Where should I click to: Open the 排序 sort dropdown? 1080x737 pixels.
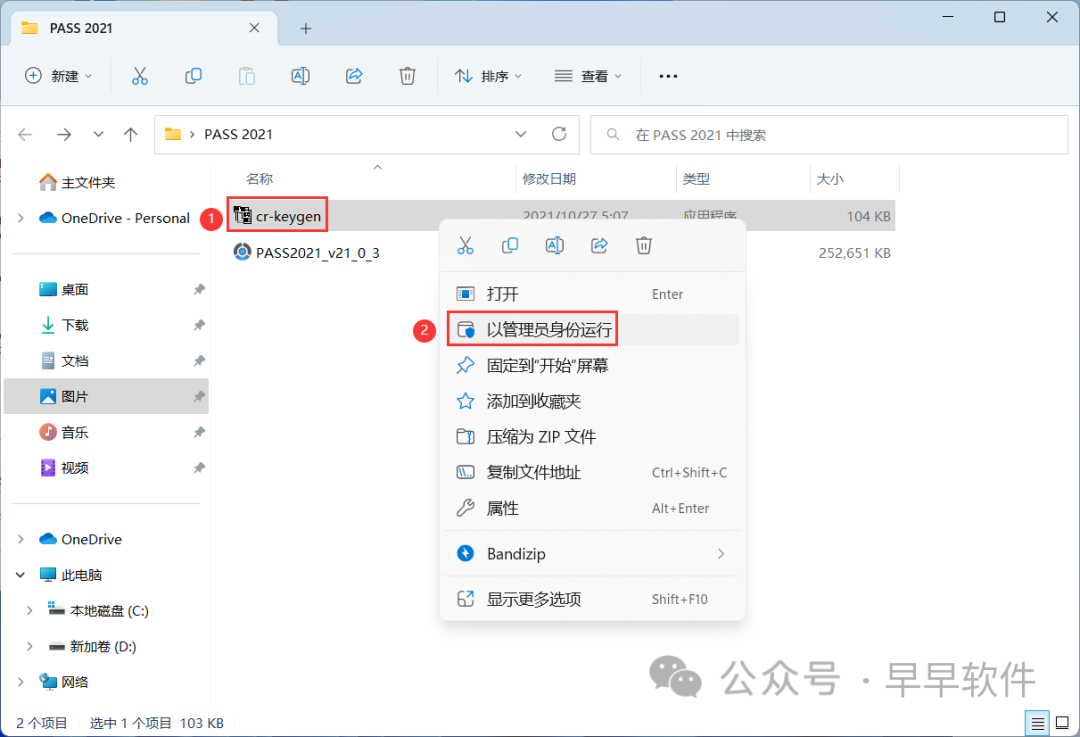pos(487,76)
